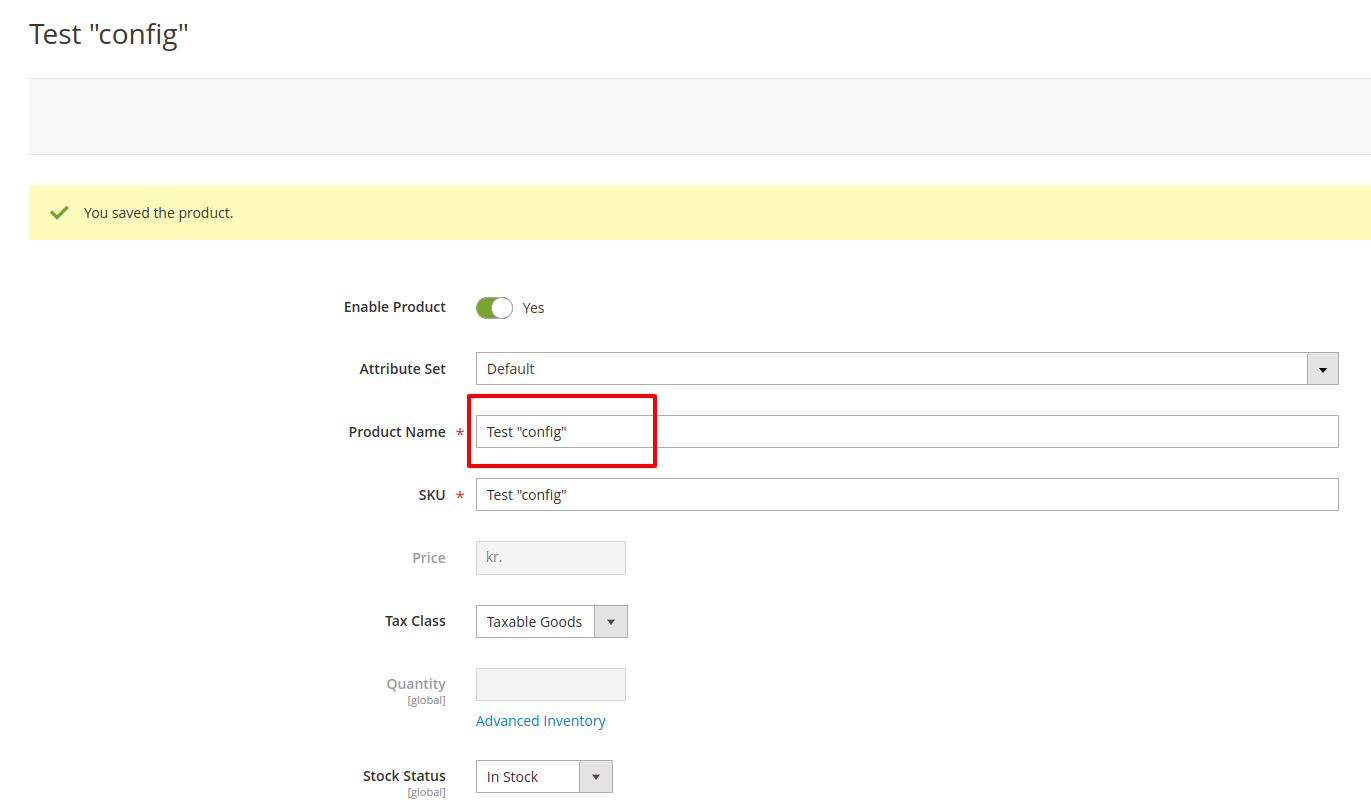This screenshot has height=807, width=1371.
Task: Click the red asterisk beside Product Name
Action: pos(459,432)
